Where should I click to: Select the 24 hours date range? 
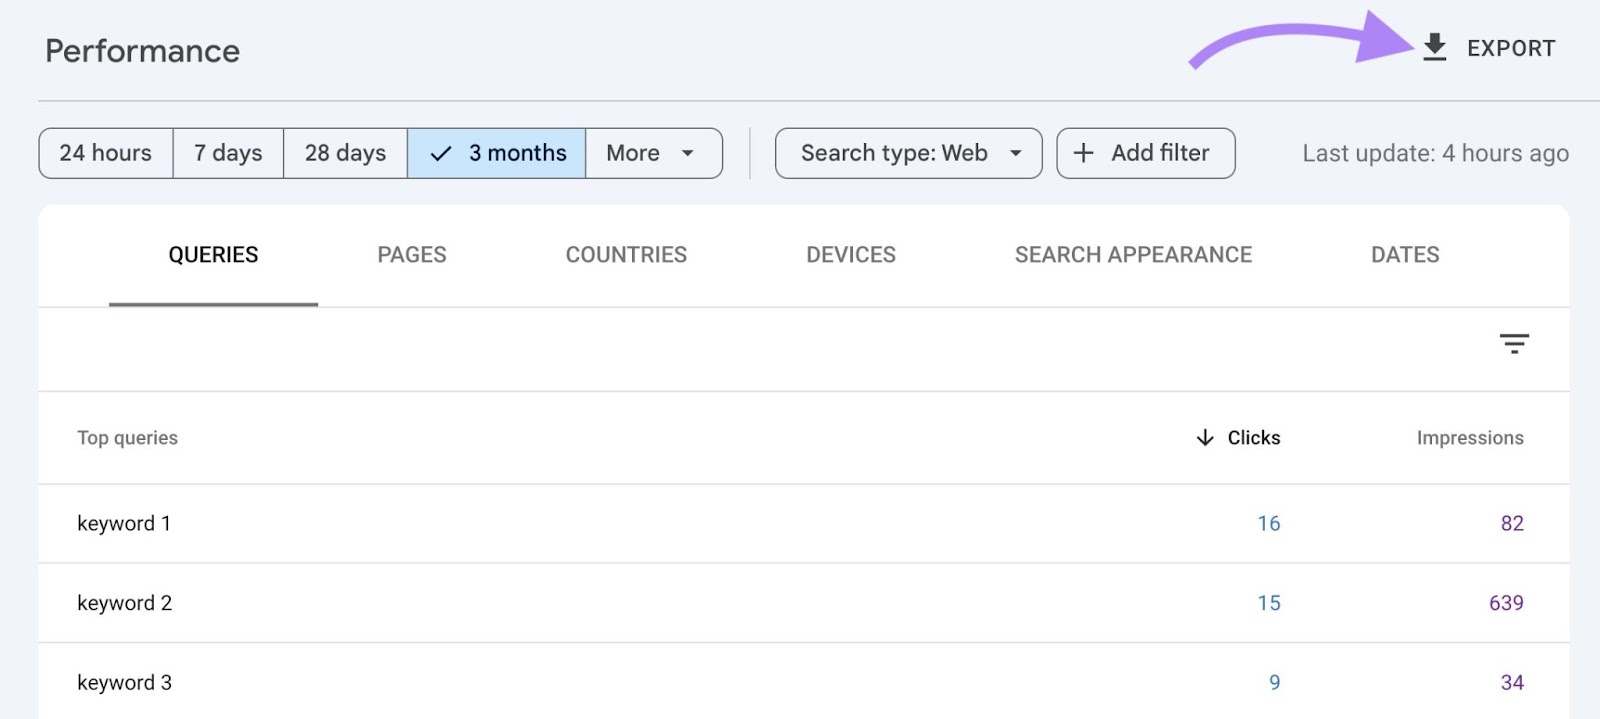pos(106,153)
